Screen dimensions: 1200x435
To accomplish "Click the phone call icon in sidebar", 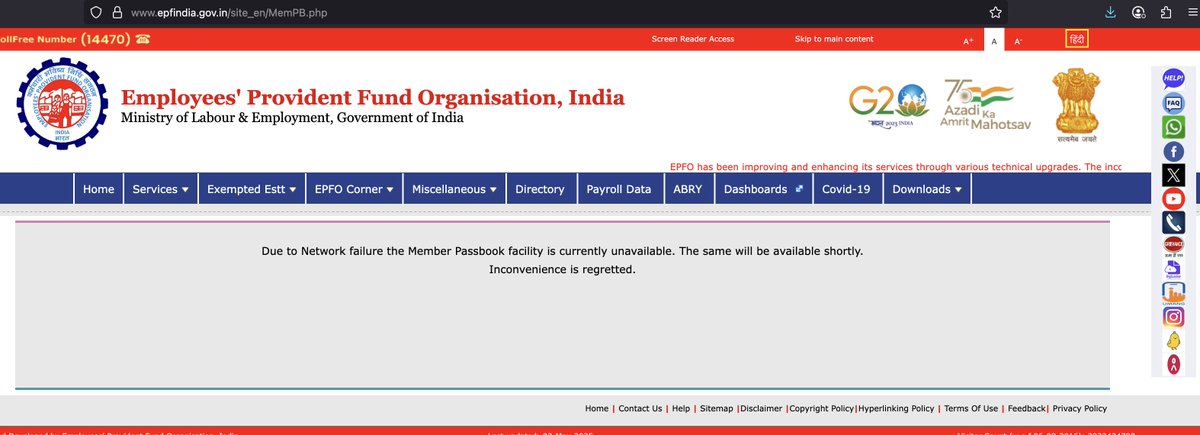I will click(1173, 222).
